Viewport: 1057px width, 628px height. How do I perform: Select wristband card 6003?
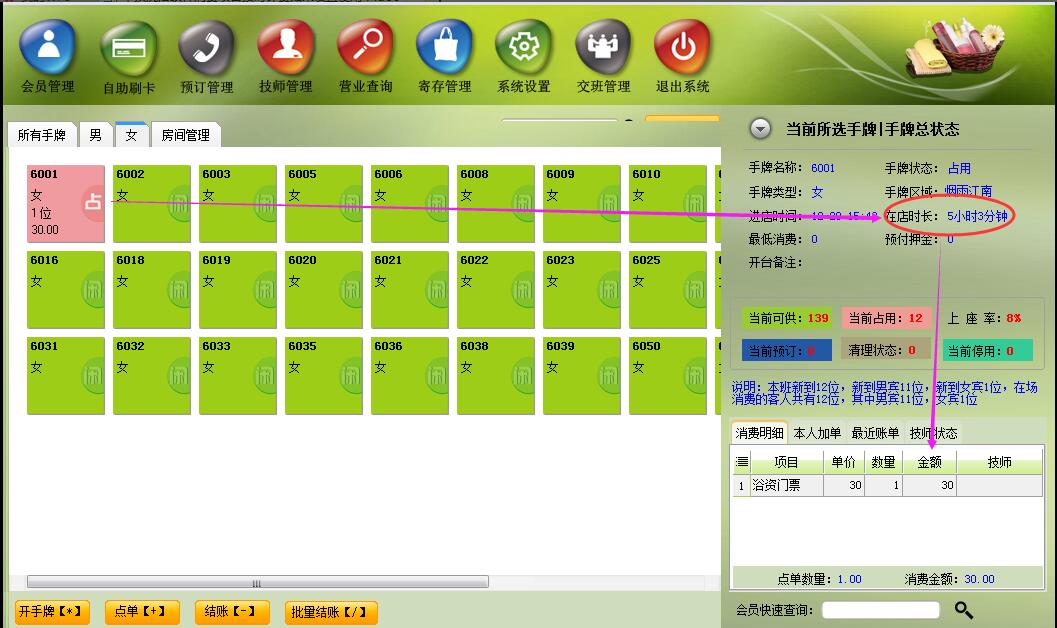coord(237,203)
